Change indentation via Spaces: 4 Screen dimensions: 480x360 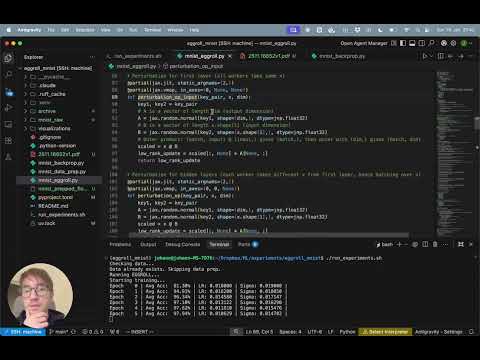[290, 332]
